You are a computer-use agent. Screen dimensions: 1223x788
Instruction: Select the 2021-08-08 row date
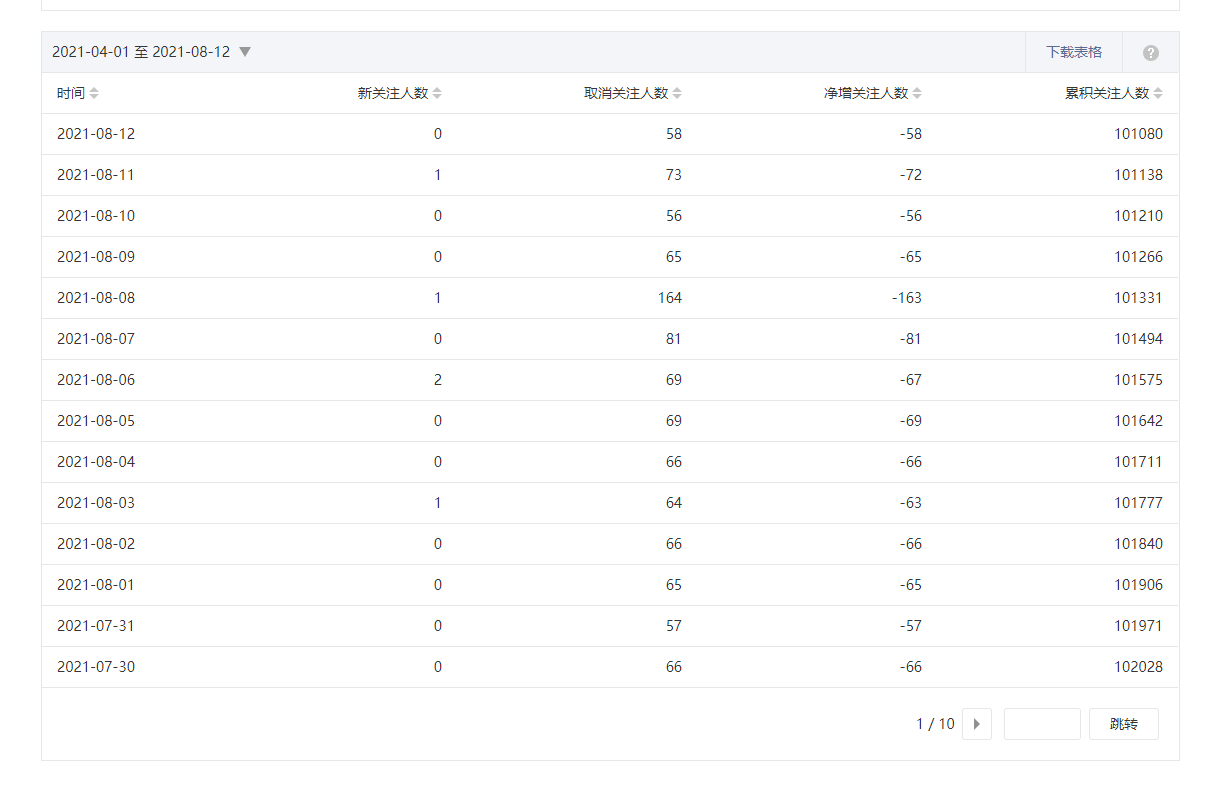click(x=96, y=298)
